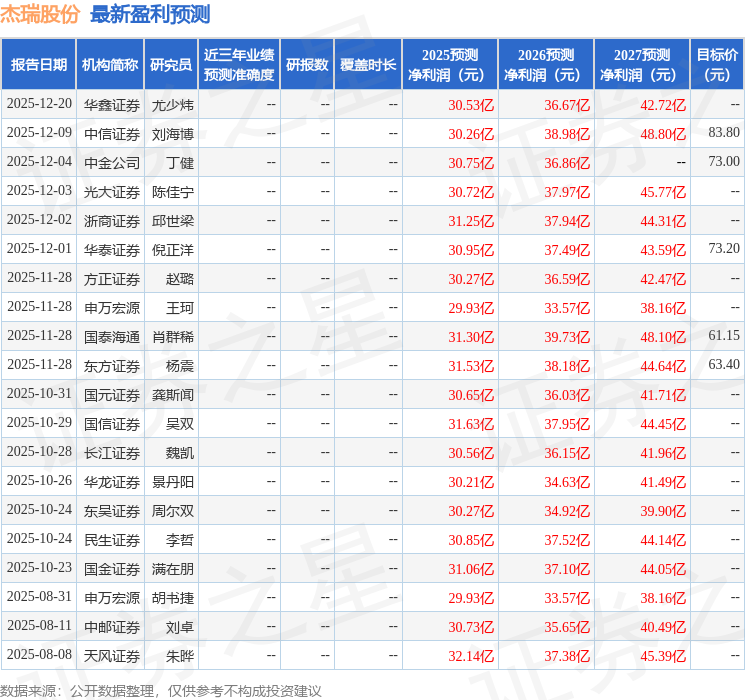Click the 32.14亿 profit value
The height and width of the screenshot is (700, 745).
(x=471, y=656)
